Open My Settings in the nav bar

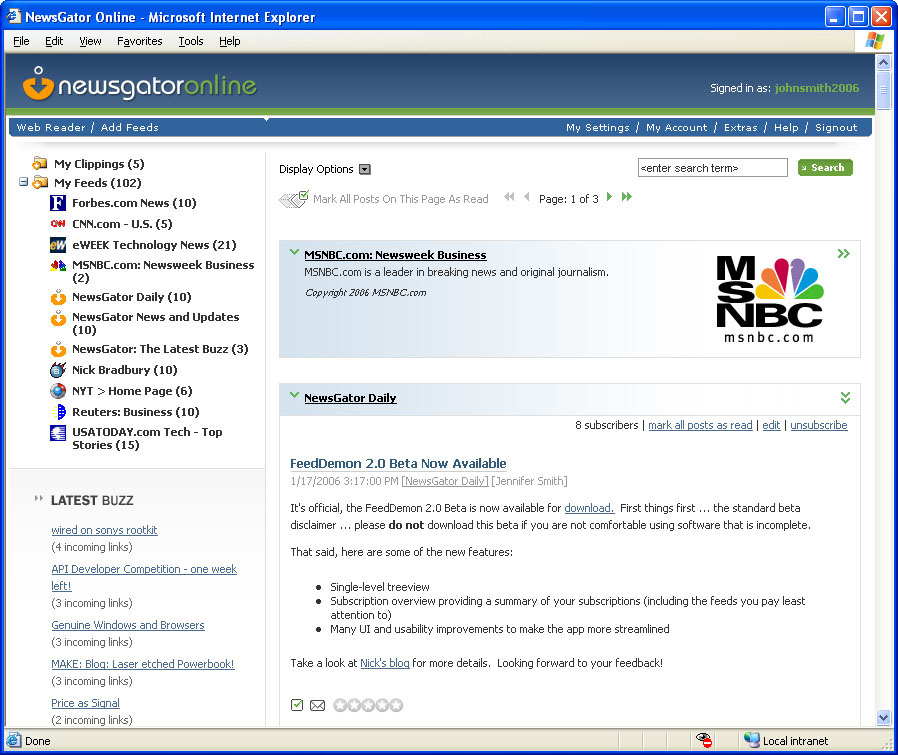click(x=598, y=127)
